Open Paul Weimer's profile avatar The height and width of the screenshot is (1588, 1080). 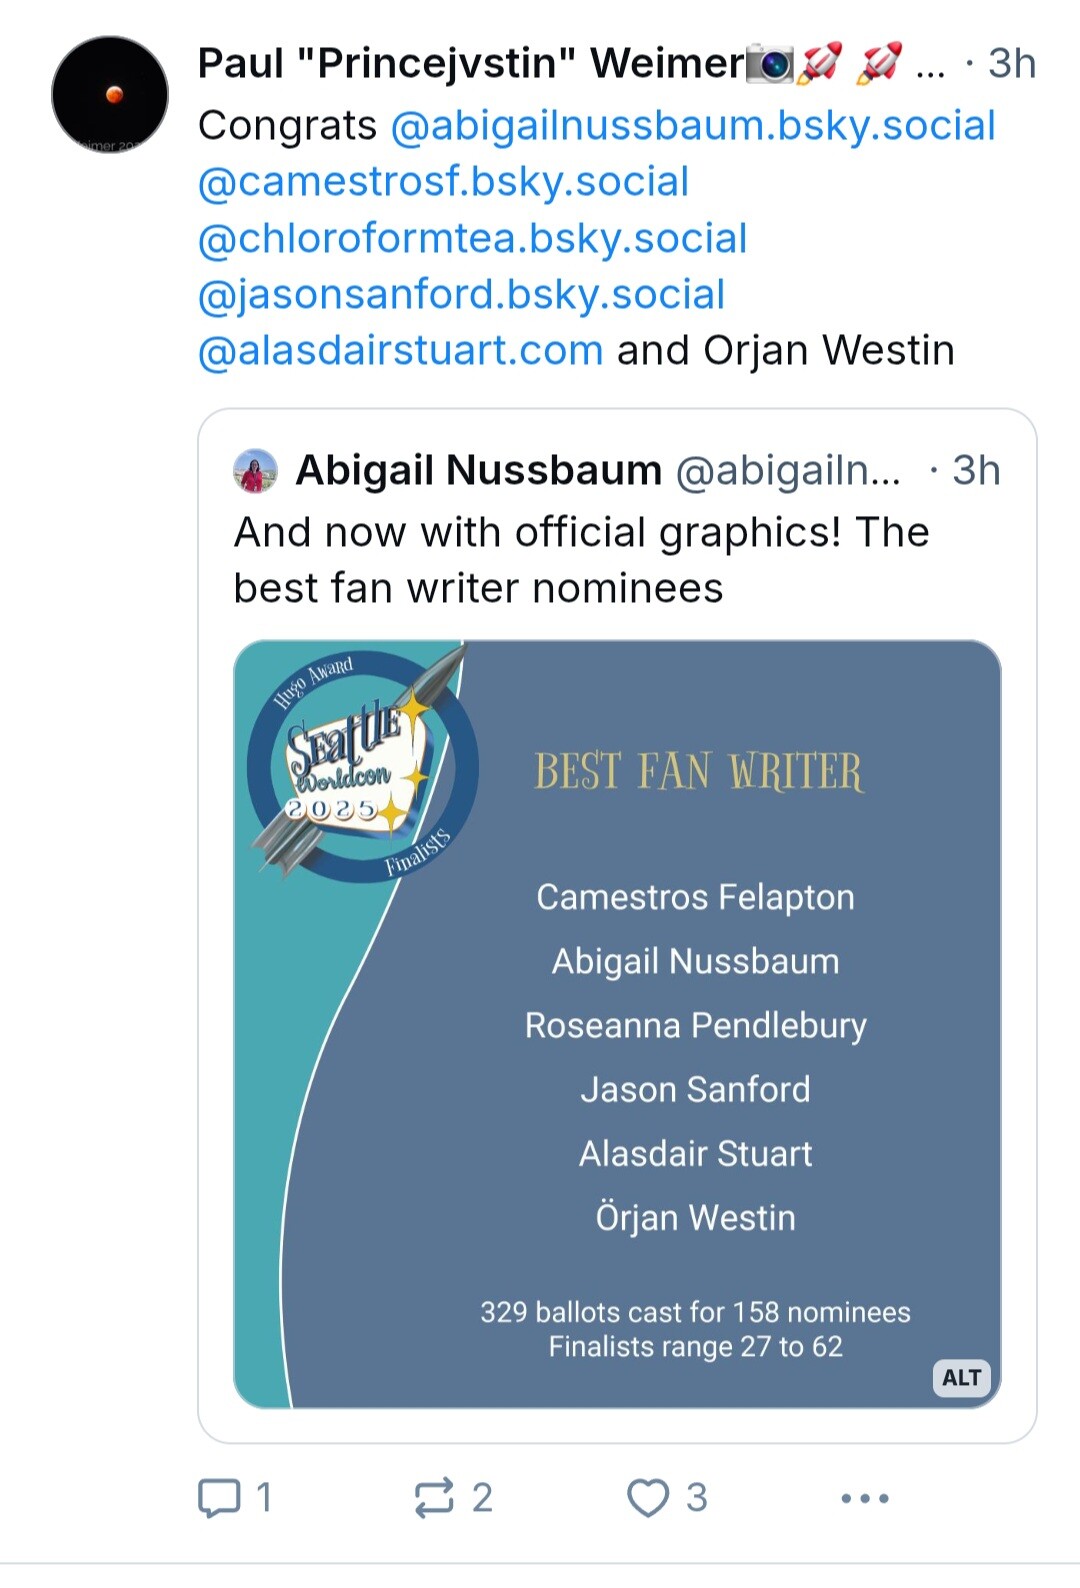110,94
